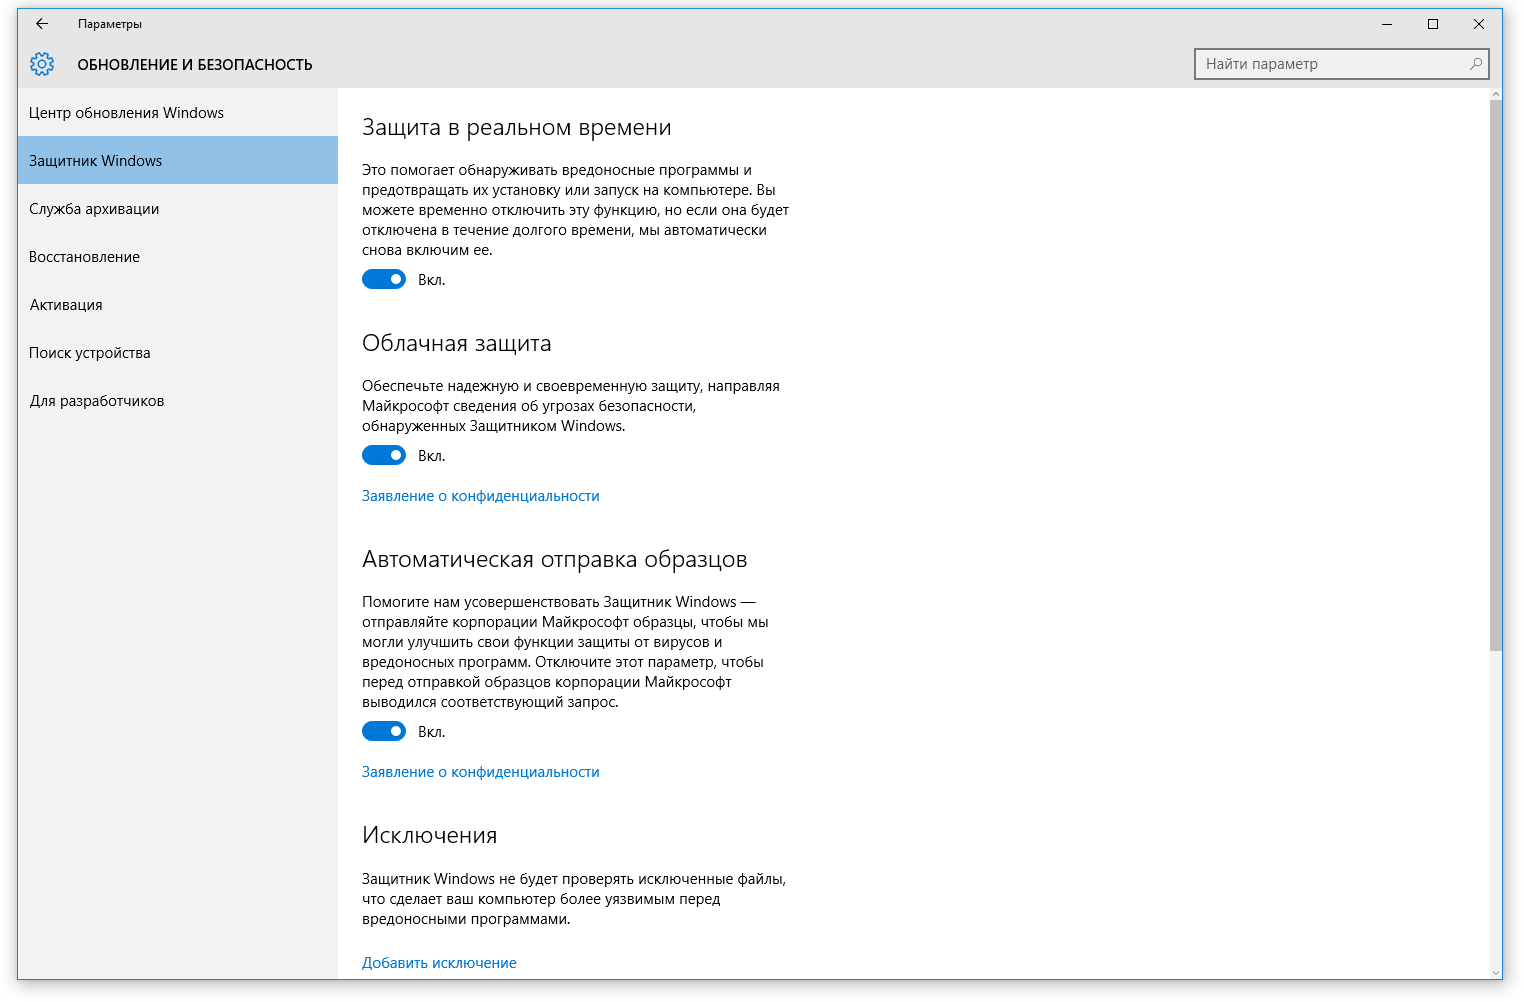Image resolution: width=1524 pixels, height=1002 pixels.
Task: Close the Параметры window
Action: click(x=1479, y=24)
